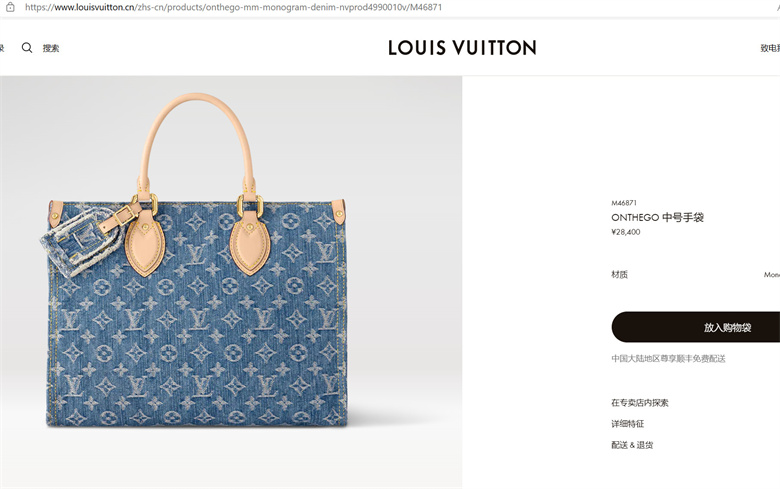Viewport: 780px width, 489px height.
Task: Open the 搜索 search label
Action: pyautogui.click(x=51, y=48)
